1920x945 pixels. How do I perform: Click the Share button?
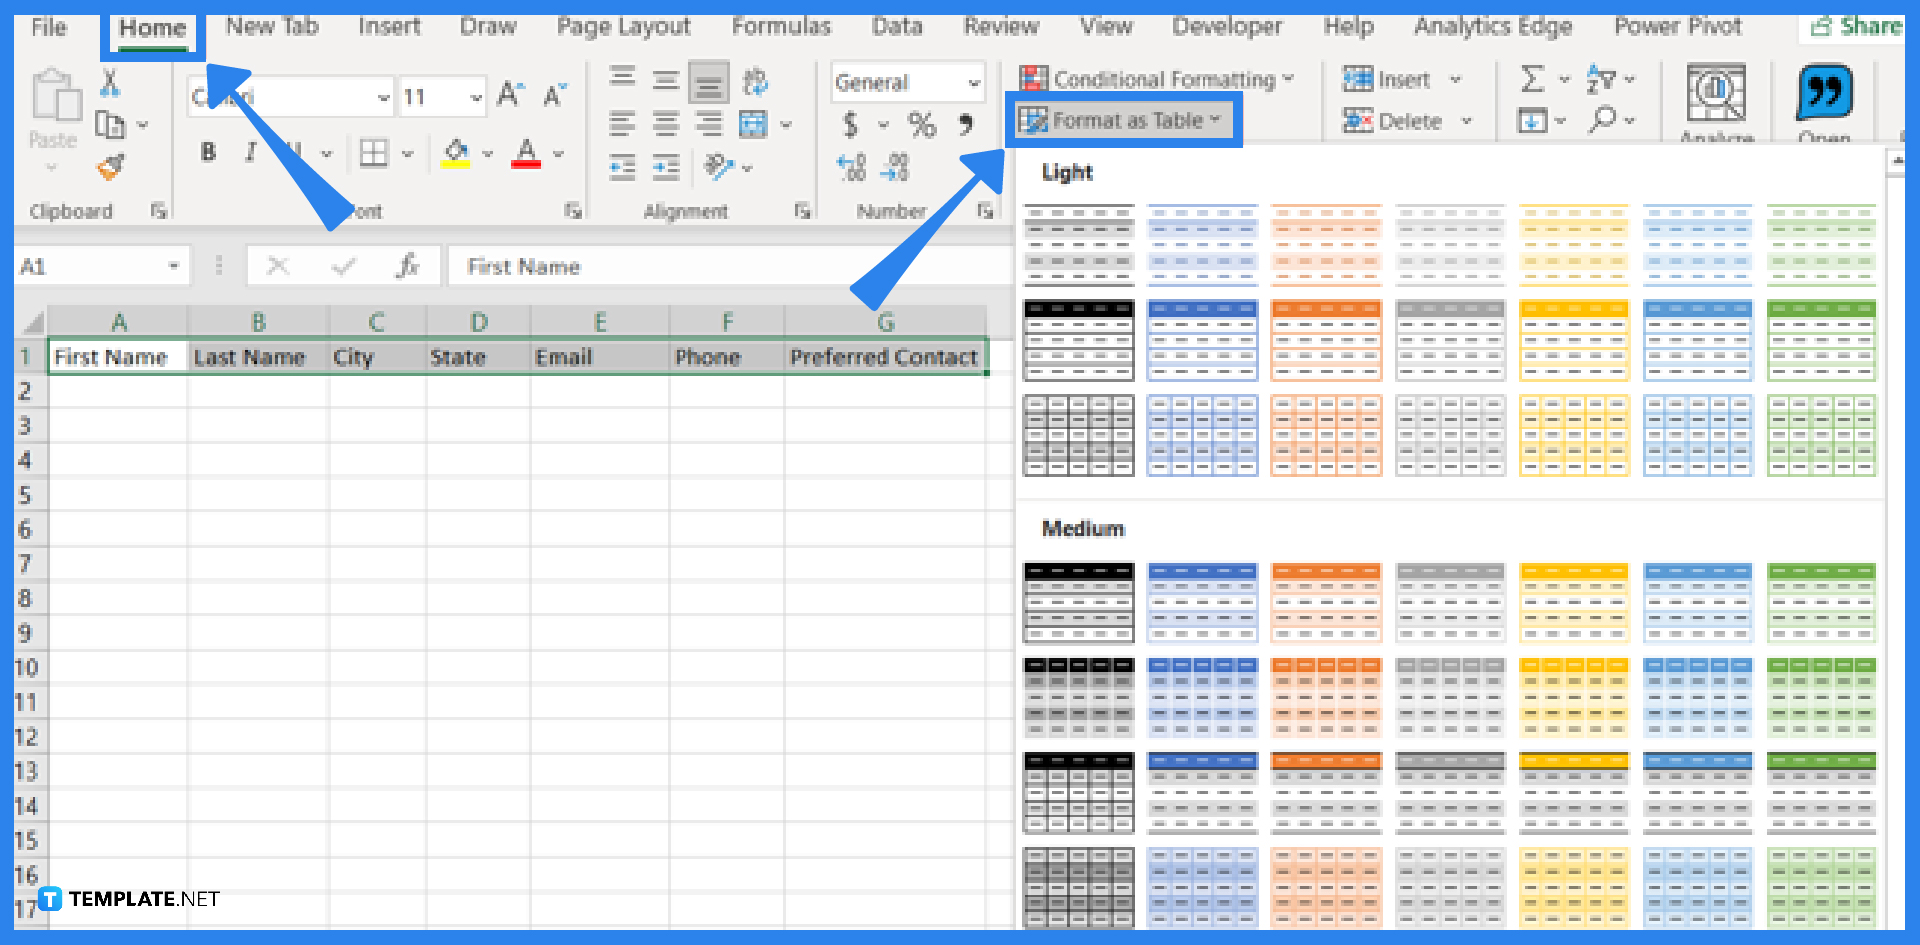point(1862,27)
